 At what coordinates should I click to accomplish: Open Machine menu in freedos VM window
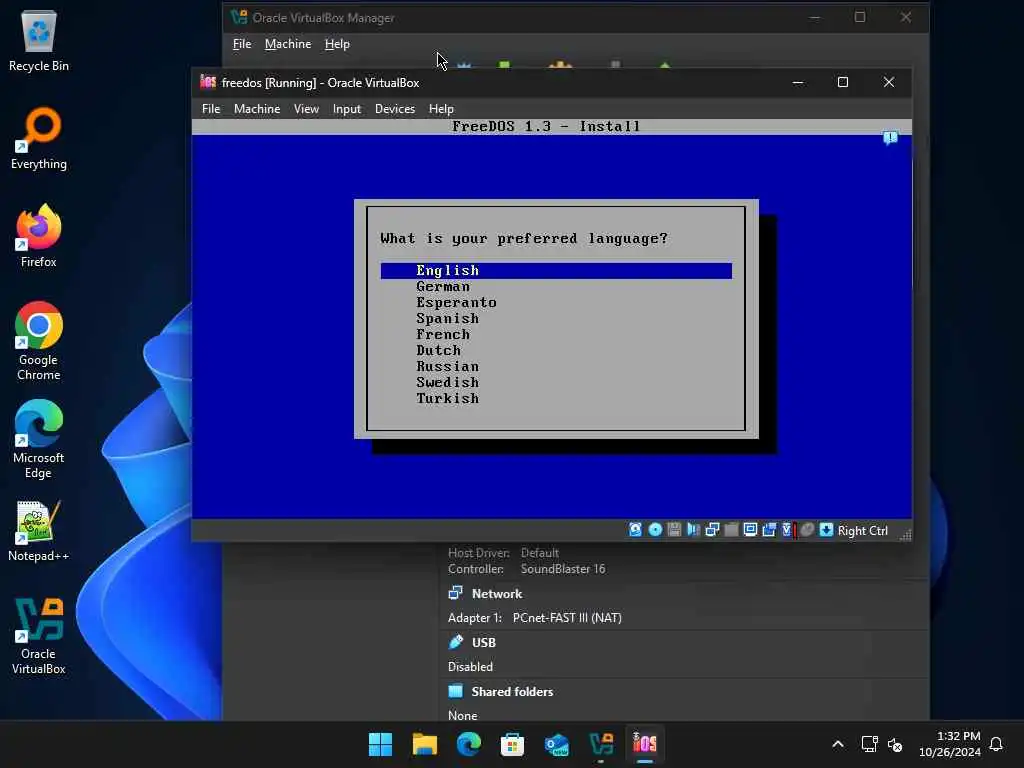pos(257,109)
